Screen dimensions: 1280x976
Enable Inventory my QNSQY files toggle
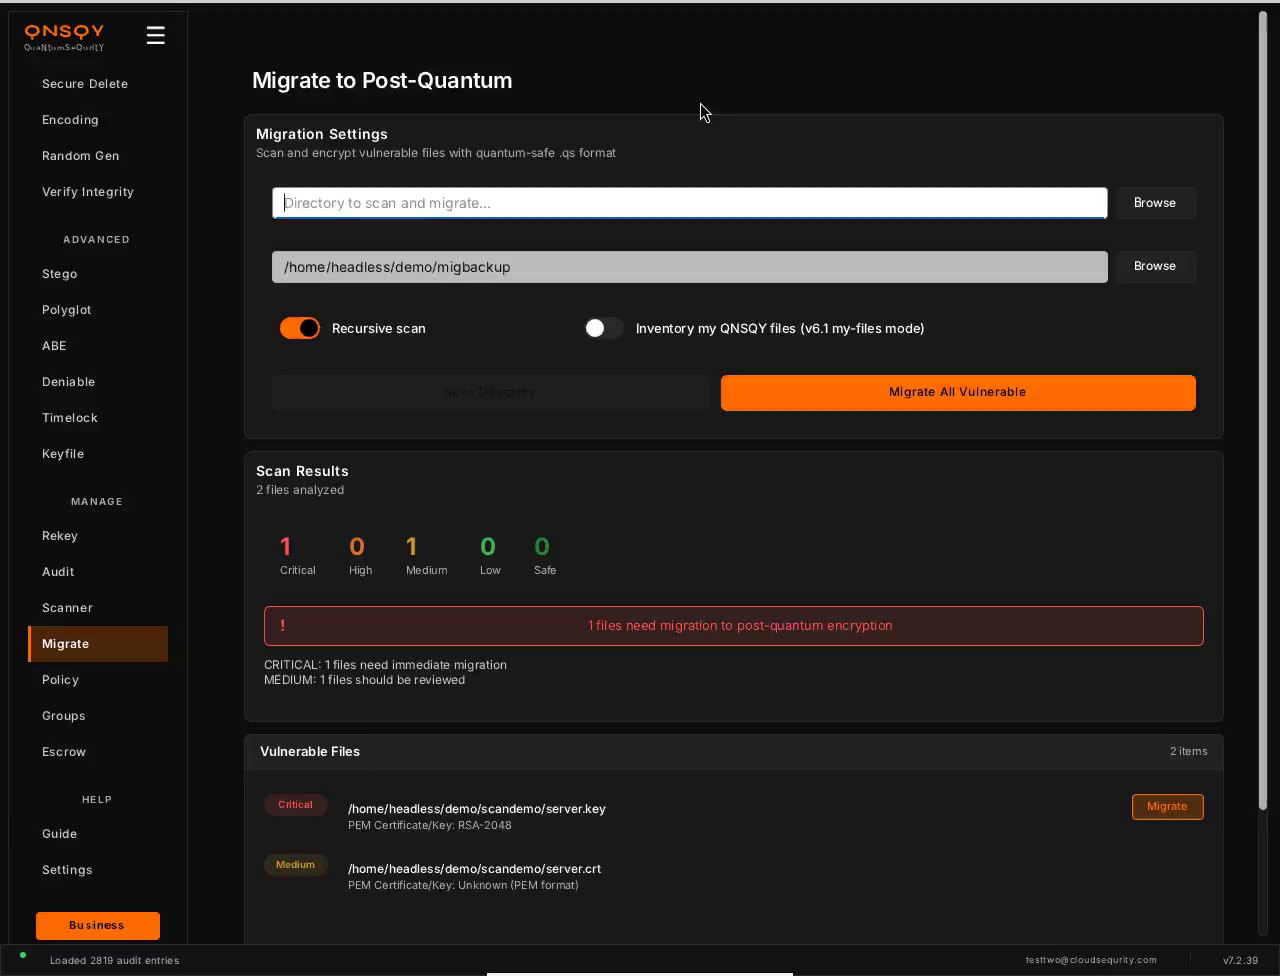click(604, 328)
